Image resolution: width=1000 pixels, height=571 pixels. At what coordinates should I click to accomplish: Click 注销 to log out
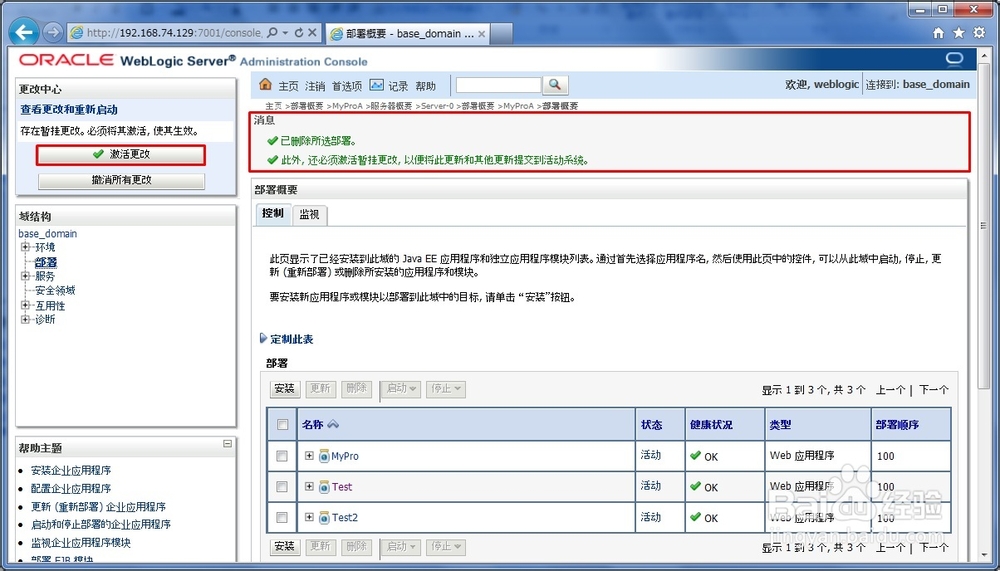click(315, 85)
